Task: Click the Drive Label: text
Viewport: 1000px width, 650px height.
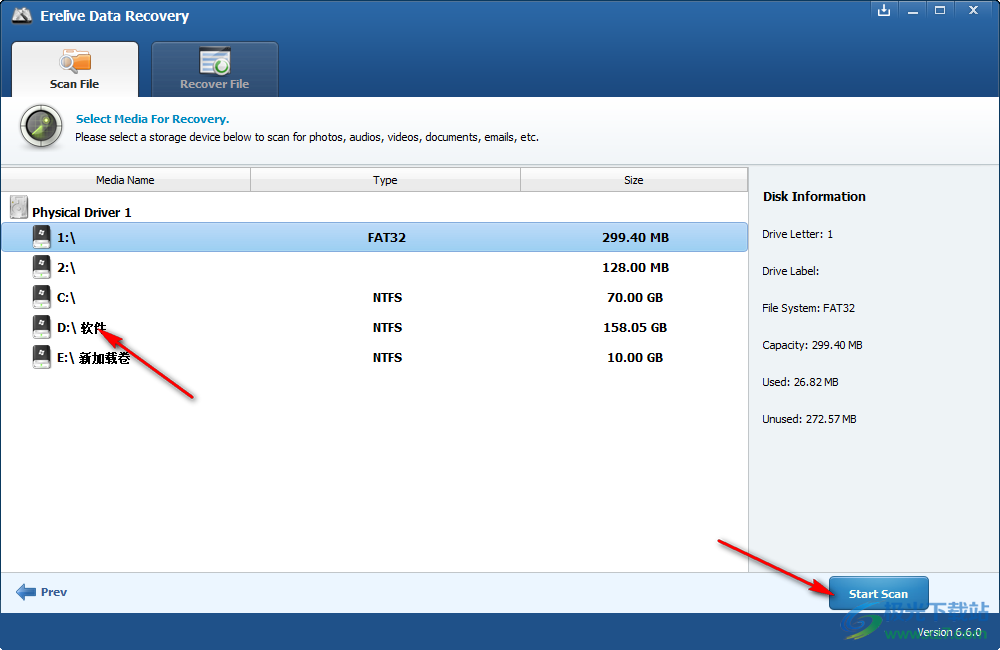Action: tap(790, 271)
